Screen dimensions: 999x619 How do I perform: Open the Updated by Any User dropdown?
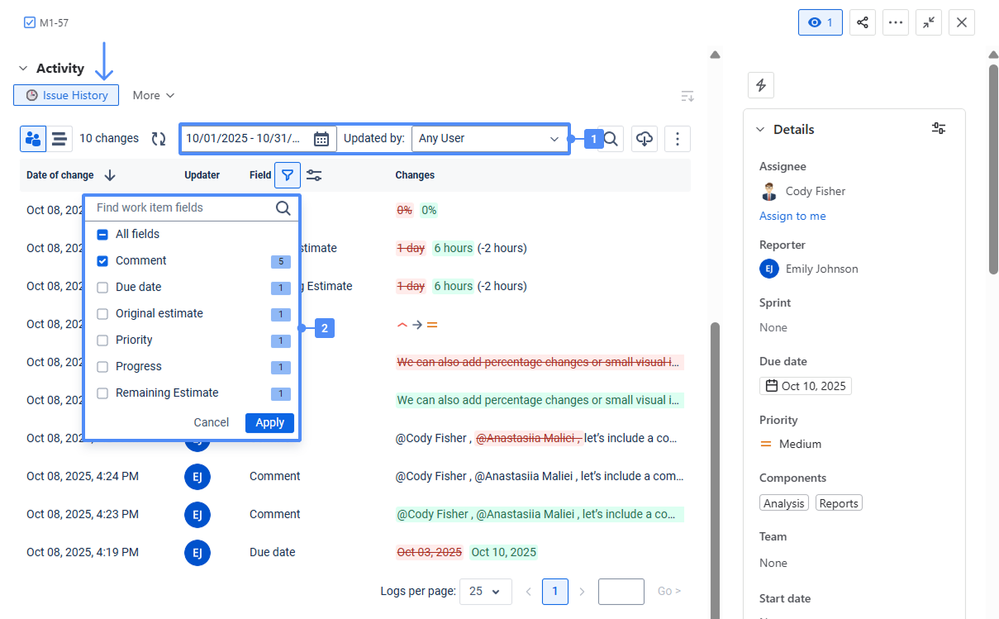pyautogui.click(x=490, y=138)
